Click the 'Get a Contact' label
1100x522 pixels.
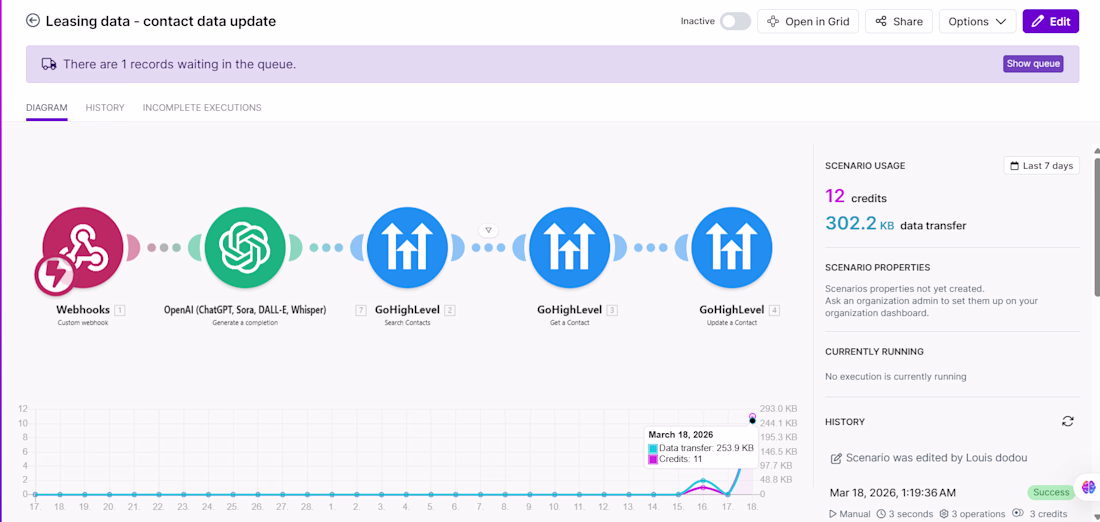click(570, 323)
